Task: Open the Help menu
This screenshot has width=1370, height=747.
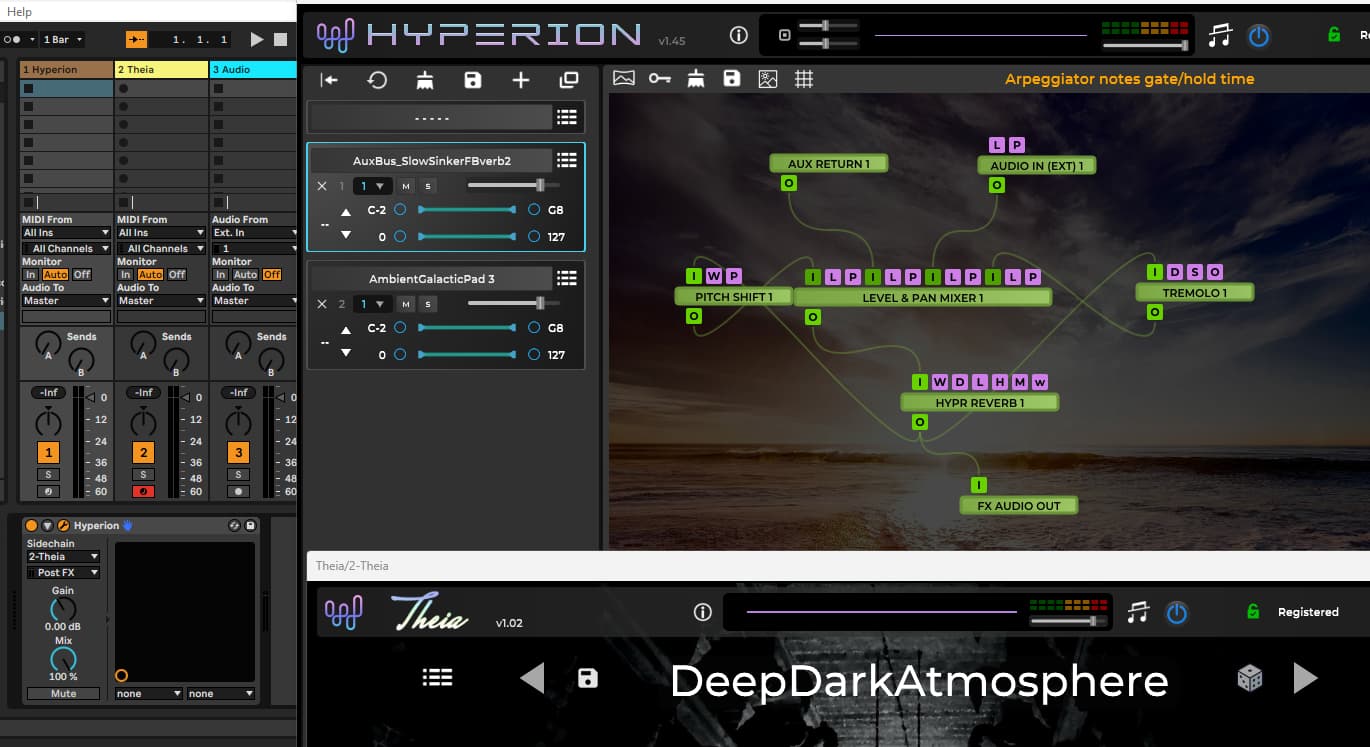Action: [19, 12]
